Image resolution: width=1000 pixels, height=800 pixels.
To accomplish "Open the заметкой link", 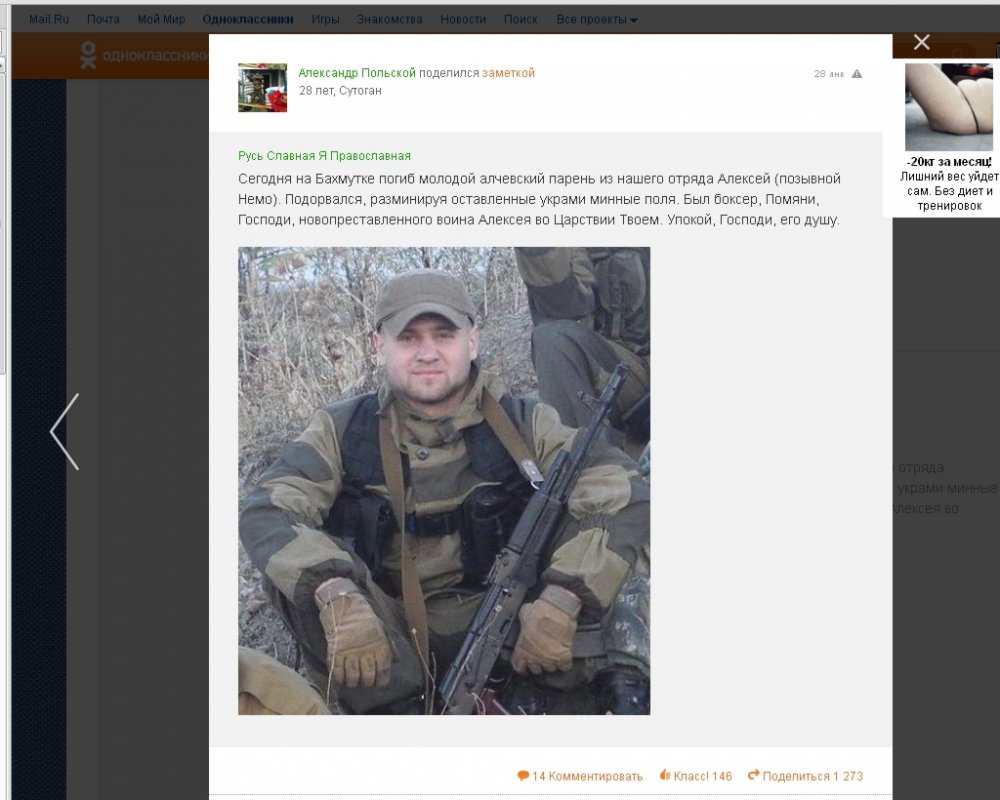I will pyautogui.click(x=508, y=73).
